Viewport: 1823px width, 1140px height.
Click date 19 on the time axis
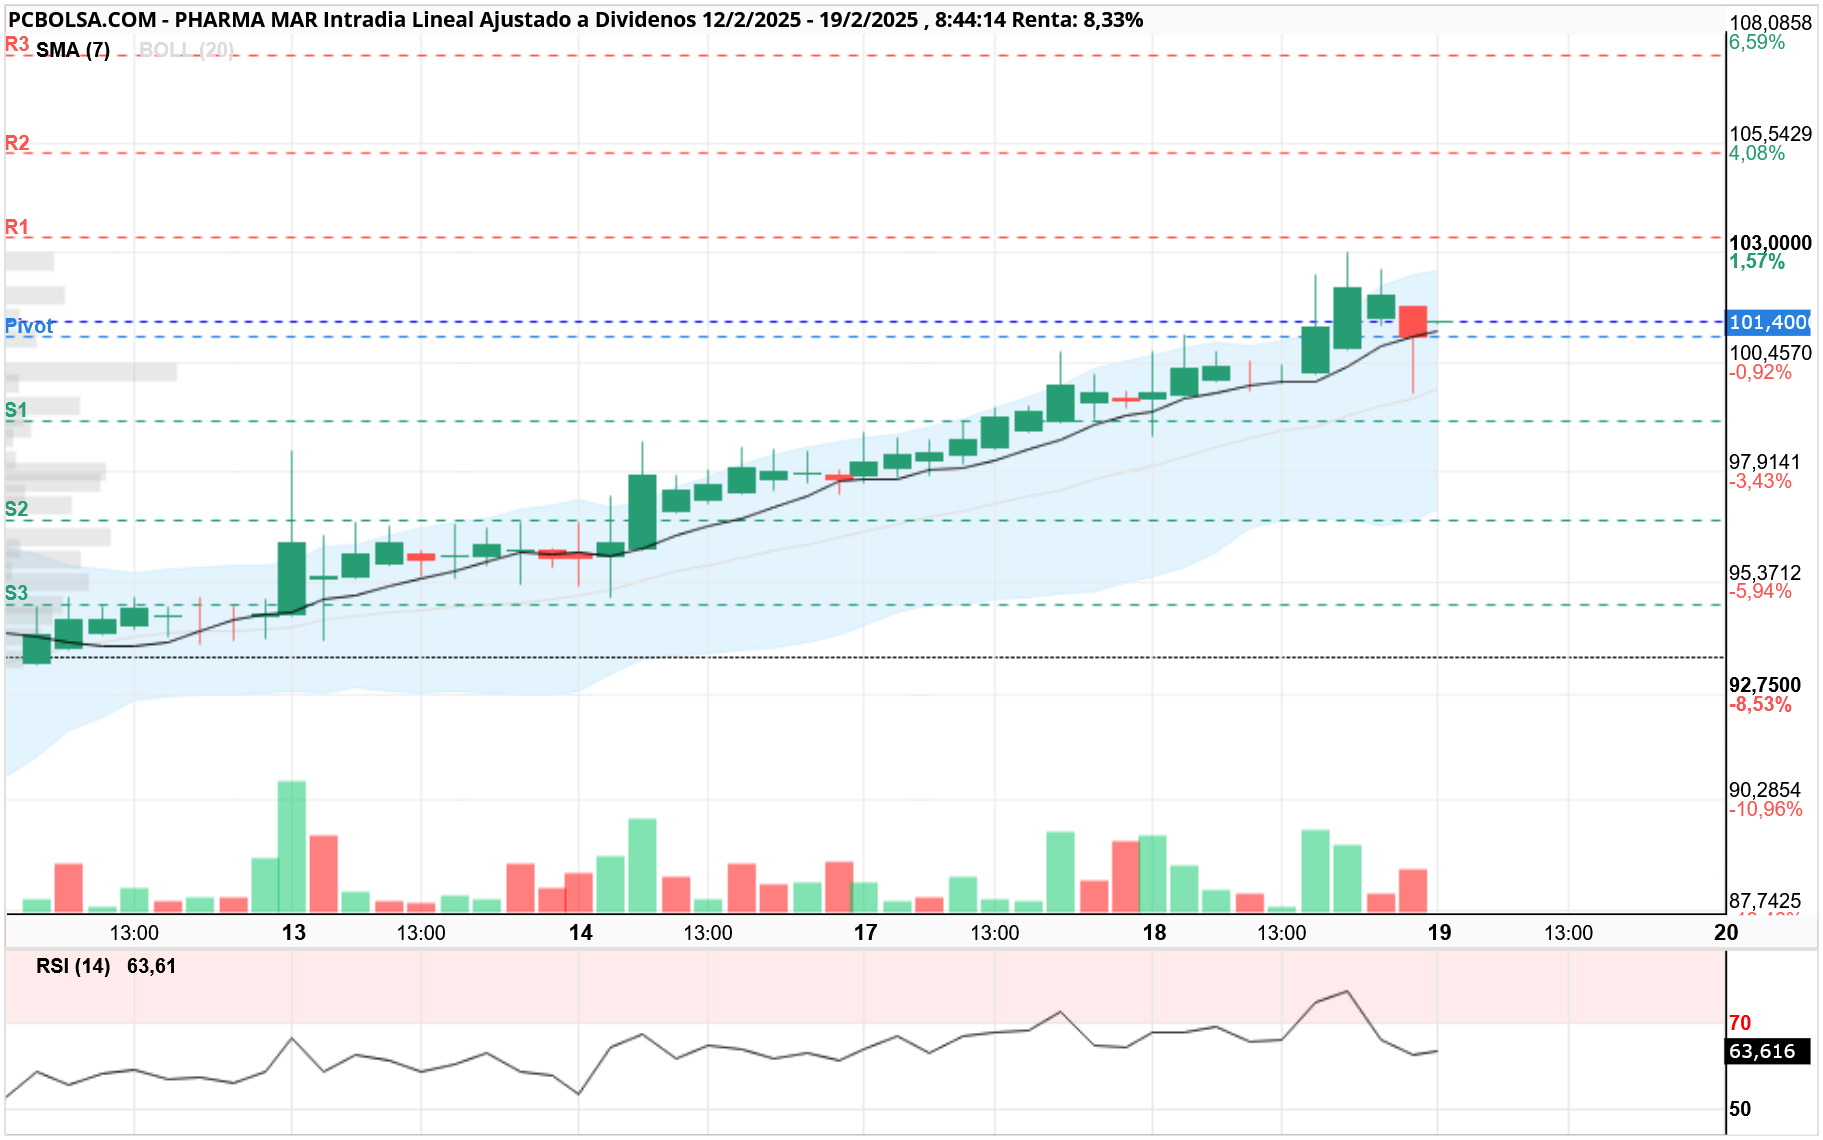pos(1439,932)
